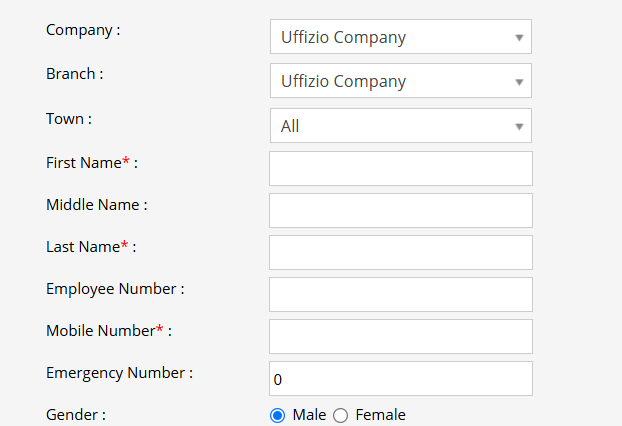Click the First Name label
Image resolution: width=622 pixels, height=426 pixels.
tap(84, 162)
